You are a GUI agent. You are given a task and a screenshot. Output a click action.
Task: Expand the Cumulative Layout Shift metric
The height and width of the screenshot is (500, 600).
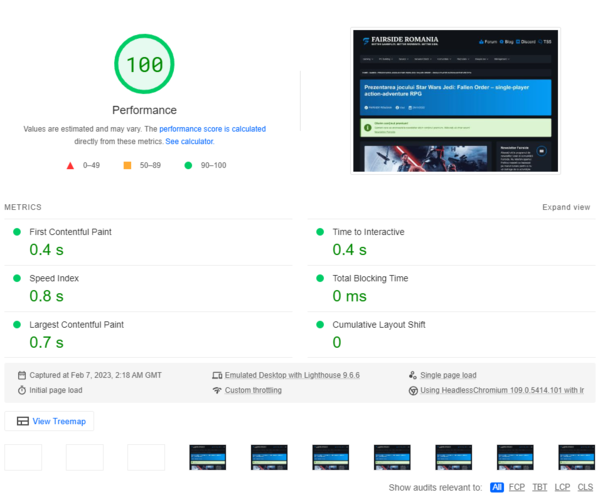tap(451, 335)
